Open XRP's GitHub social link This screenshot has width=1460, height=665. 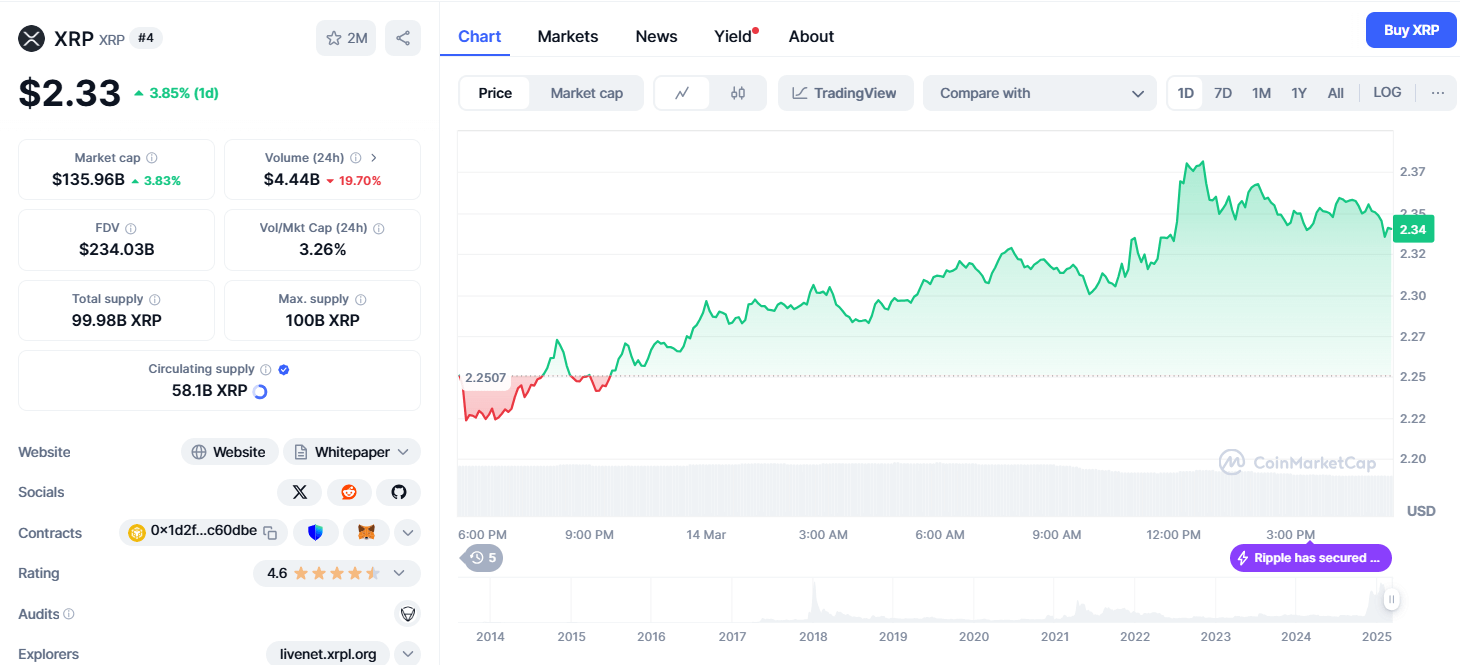398,492
